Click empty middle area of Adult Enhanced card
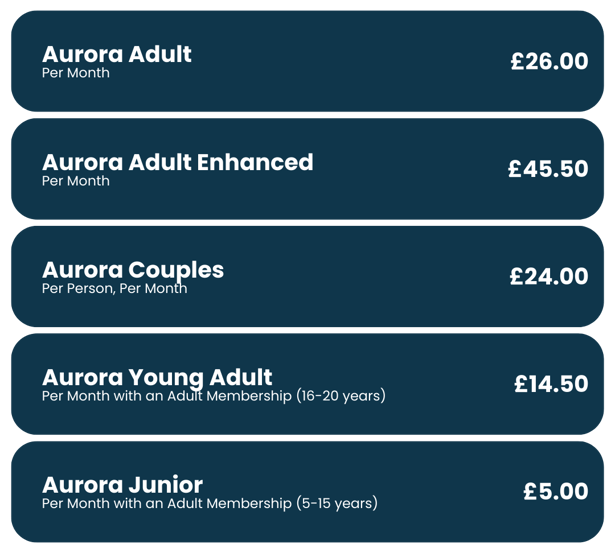615x553 pixels. coord(410,170)
